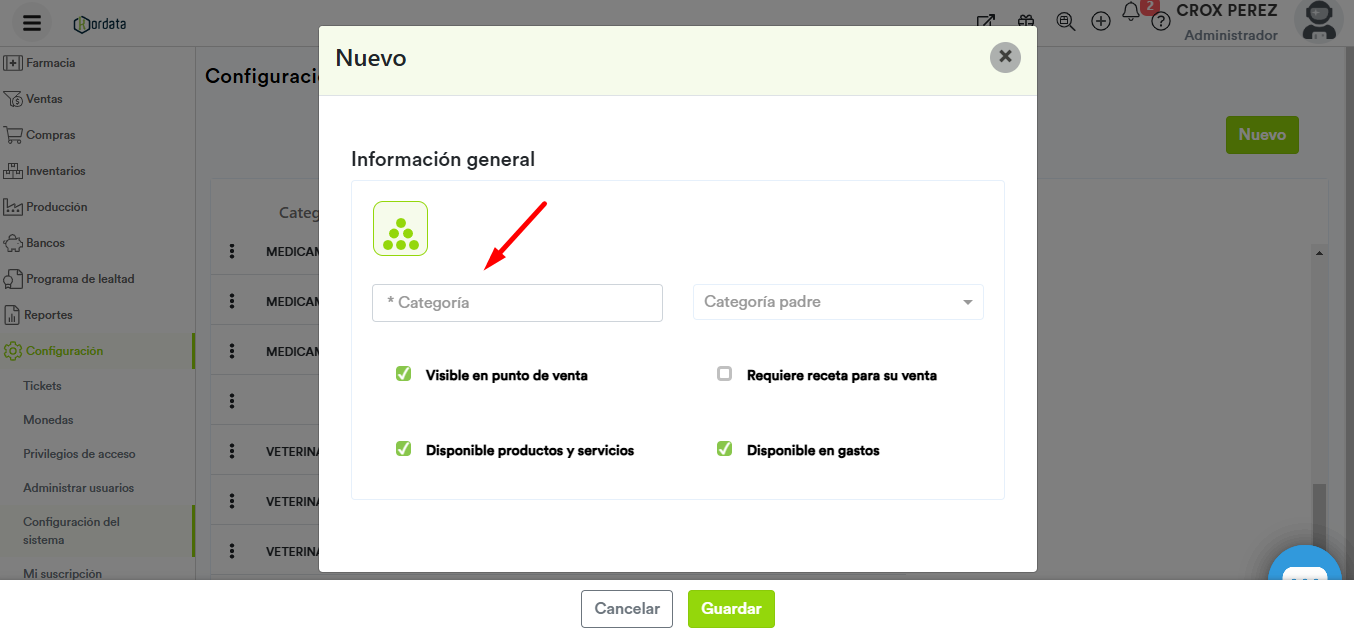This screenshot has height=637, width=1354.
Task: Uncheck Disponible en gastos checkbox
Action: tap(725, 449)
